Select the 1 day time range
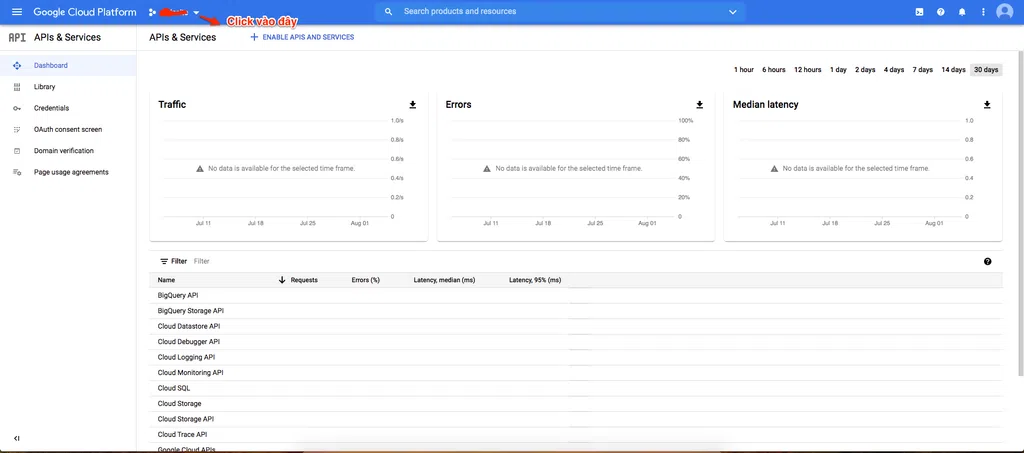This screenshot has height=453, width=1024. point(838,70)
